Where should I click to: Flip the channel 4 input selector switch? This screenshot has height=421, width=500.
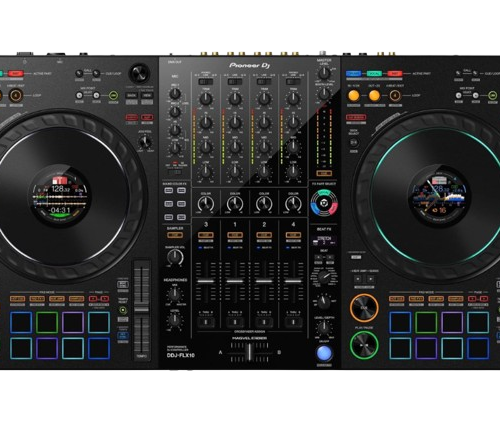(x=293, y=82)
